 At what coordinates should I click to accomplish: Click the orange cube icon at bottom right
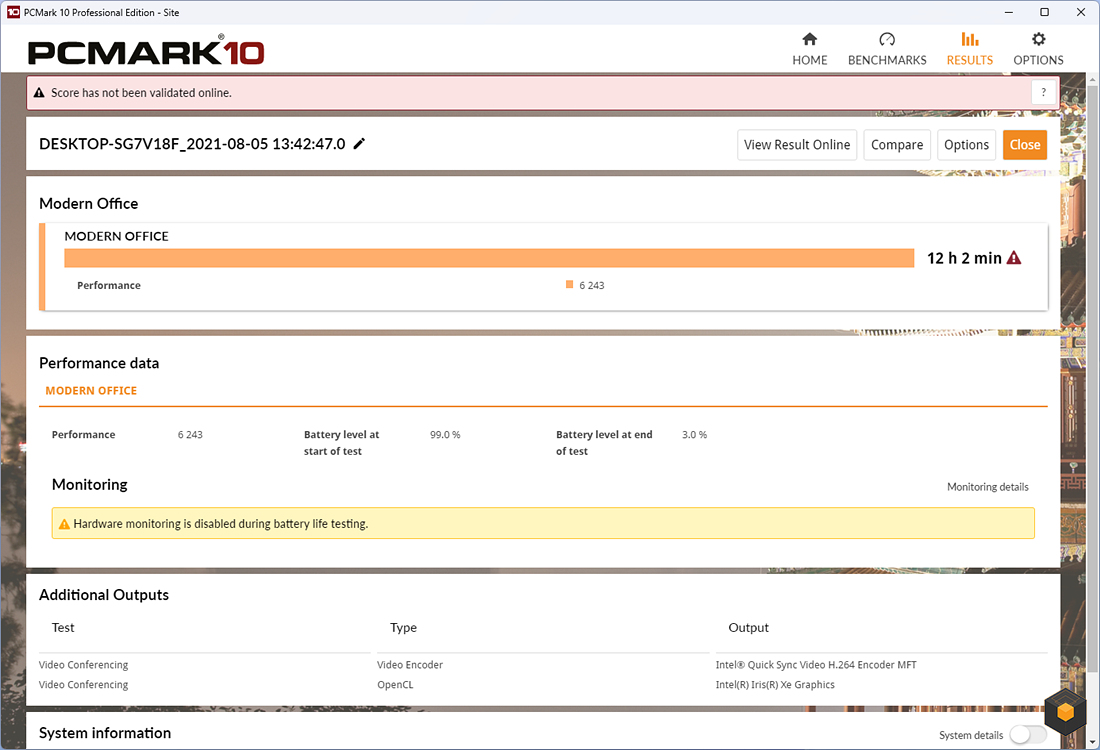pos(1065,711)
